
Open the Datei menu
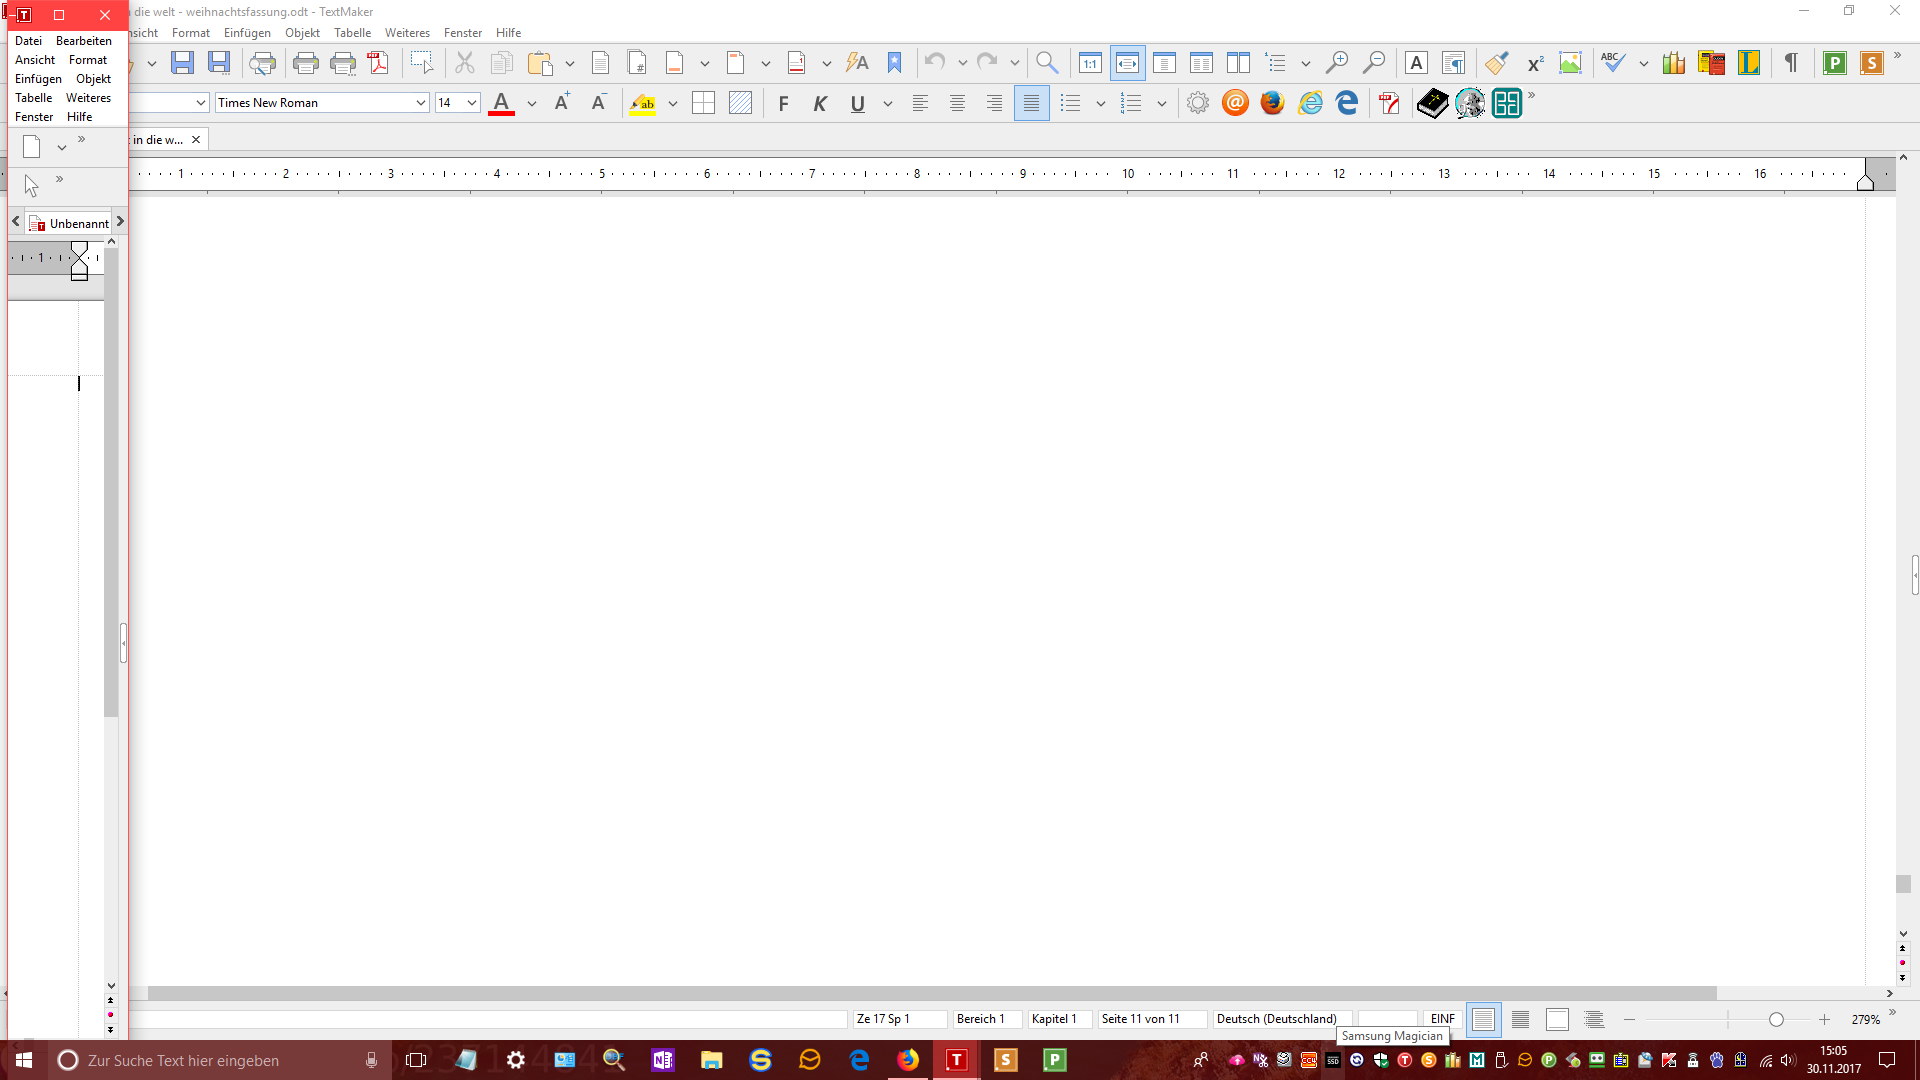pyautogui.click(x=28, y=40)
